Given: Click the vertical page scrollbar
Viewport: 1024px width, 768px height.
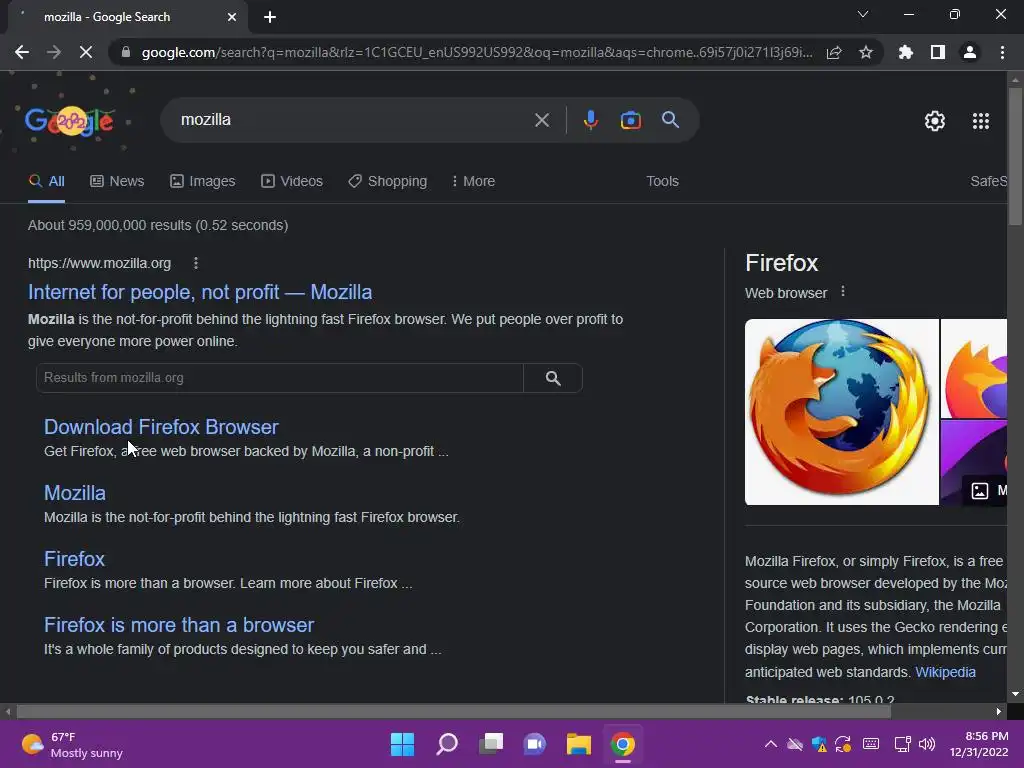Looking at the screenshot, I should [1015, 157].
